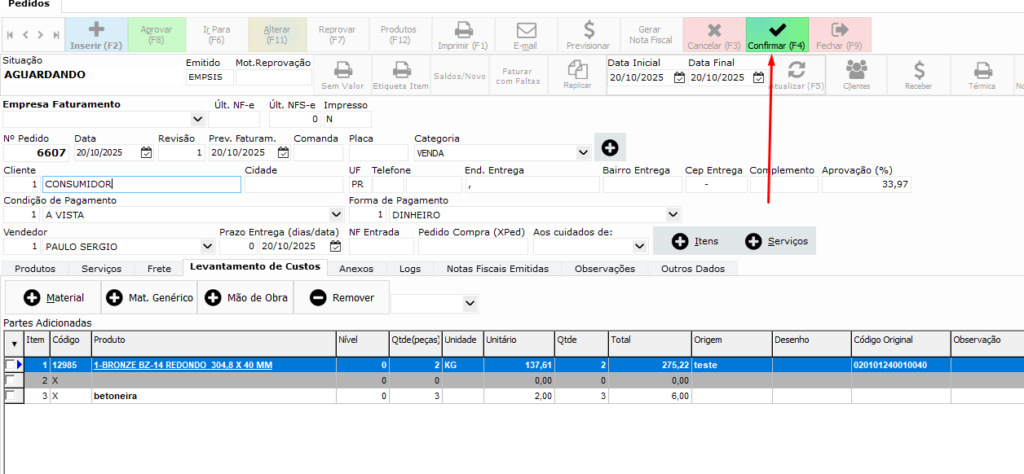Image resolution: width=1024 pixels, height=474 pixels.
Task: Click the Etiqueta Item printer icon
Action: click(x=402, y=70)
